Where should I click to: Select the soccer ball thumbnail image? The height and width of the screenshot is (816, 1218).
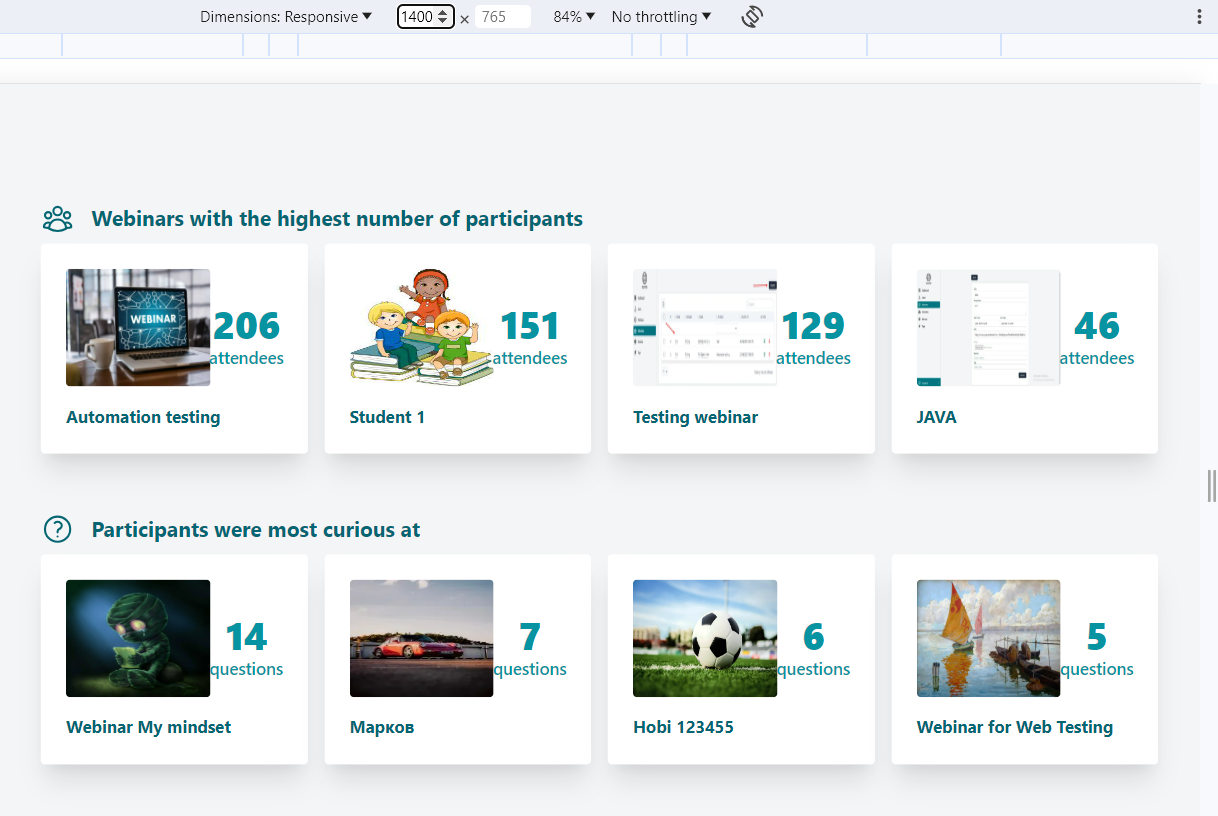coord(705,638)
